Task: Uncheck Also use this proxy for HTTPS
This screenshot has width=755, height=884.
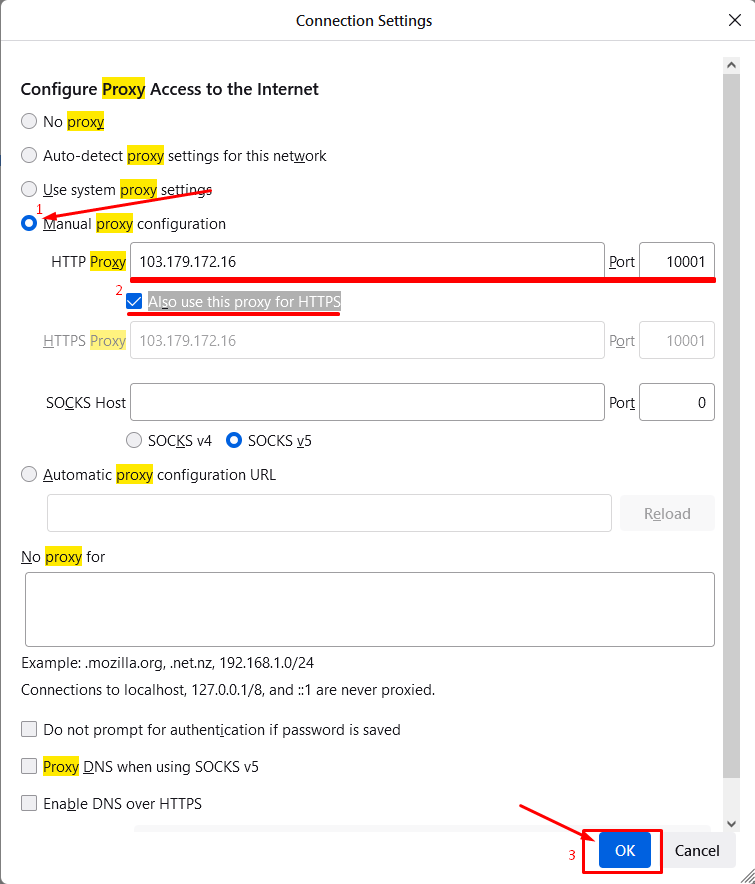Action: 135,302
